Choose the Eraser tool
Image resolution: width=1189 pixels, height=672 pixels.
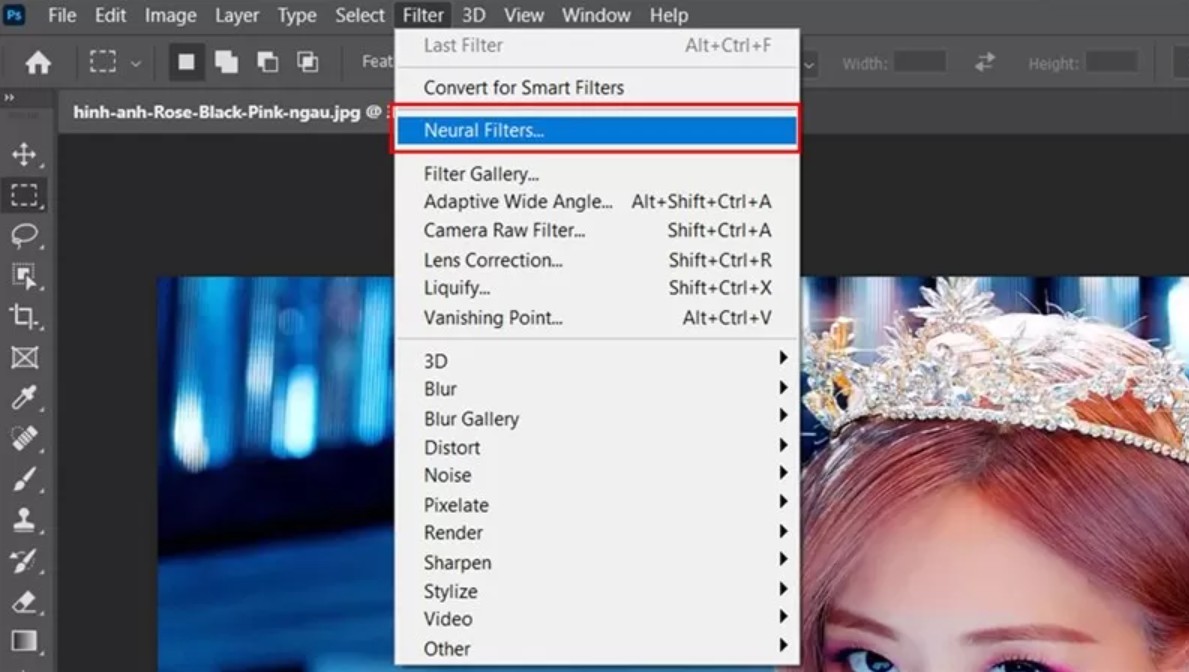tap(23, 602)
